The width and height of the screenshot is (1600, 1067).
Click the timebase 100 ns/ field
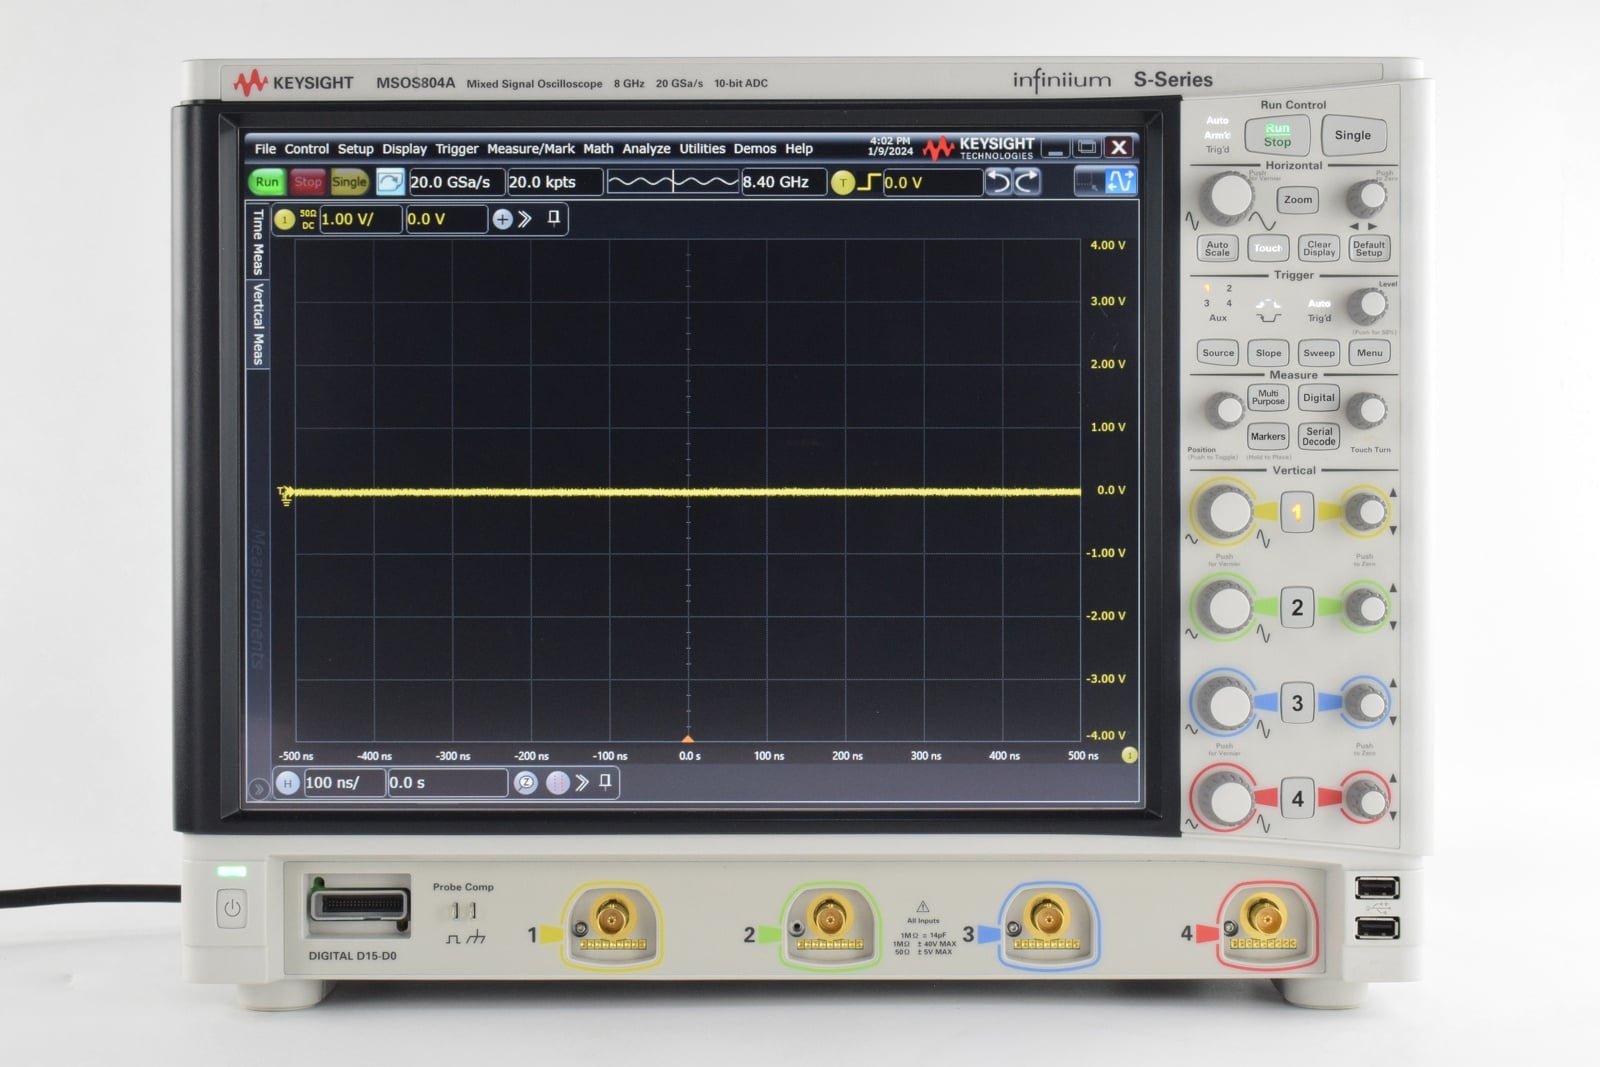[344, 783]
